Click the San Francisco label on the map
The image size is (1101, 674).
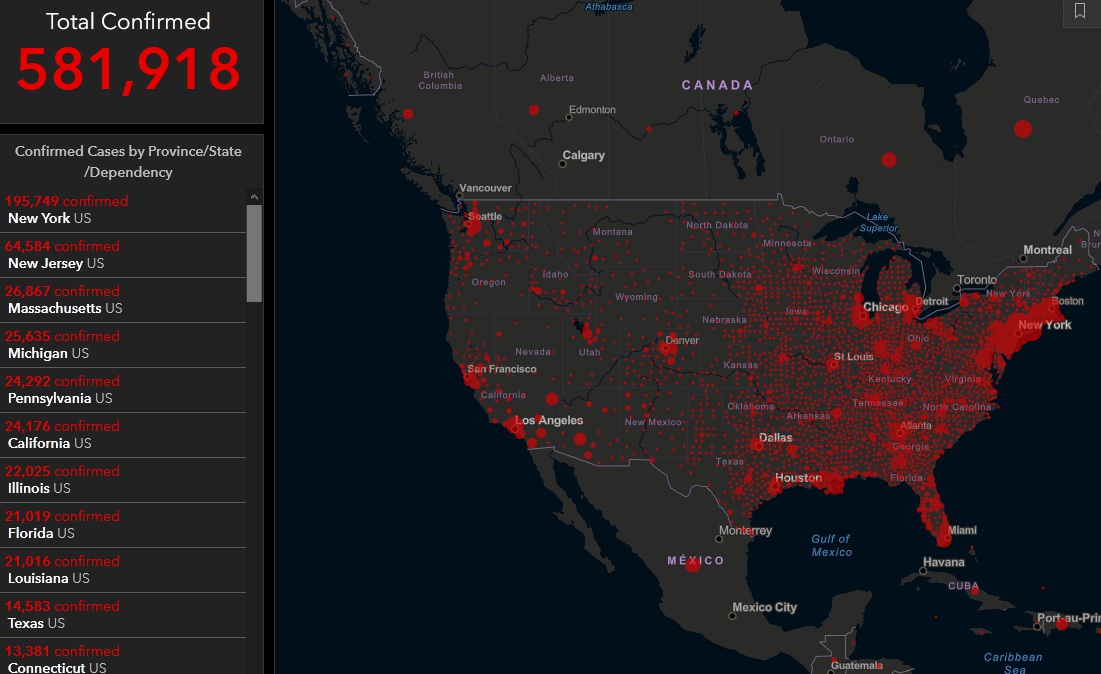502,369
